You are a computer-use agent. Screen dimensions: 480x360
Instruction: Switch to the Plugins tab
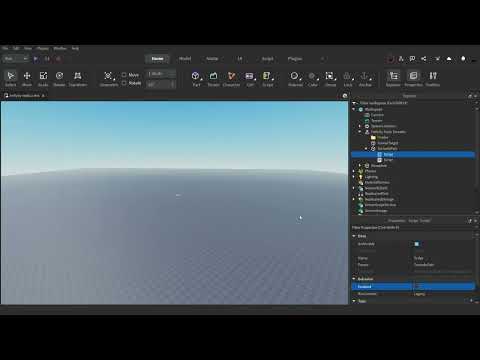[x=295, y=59]
